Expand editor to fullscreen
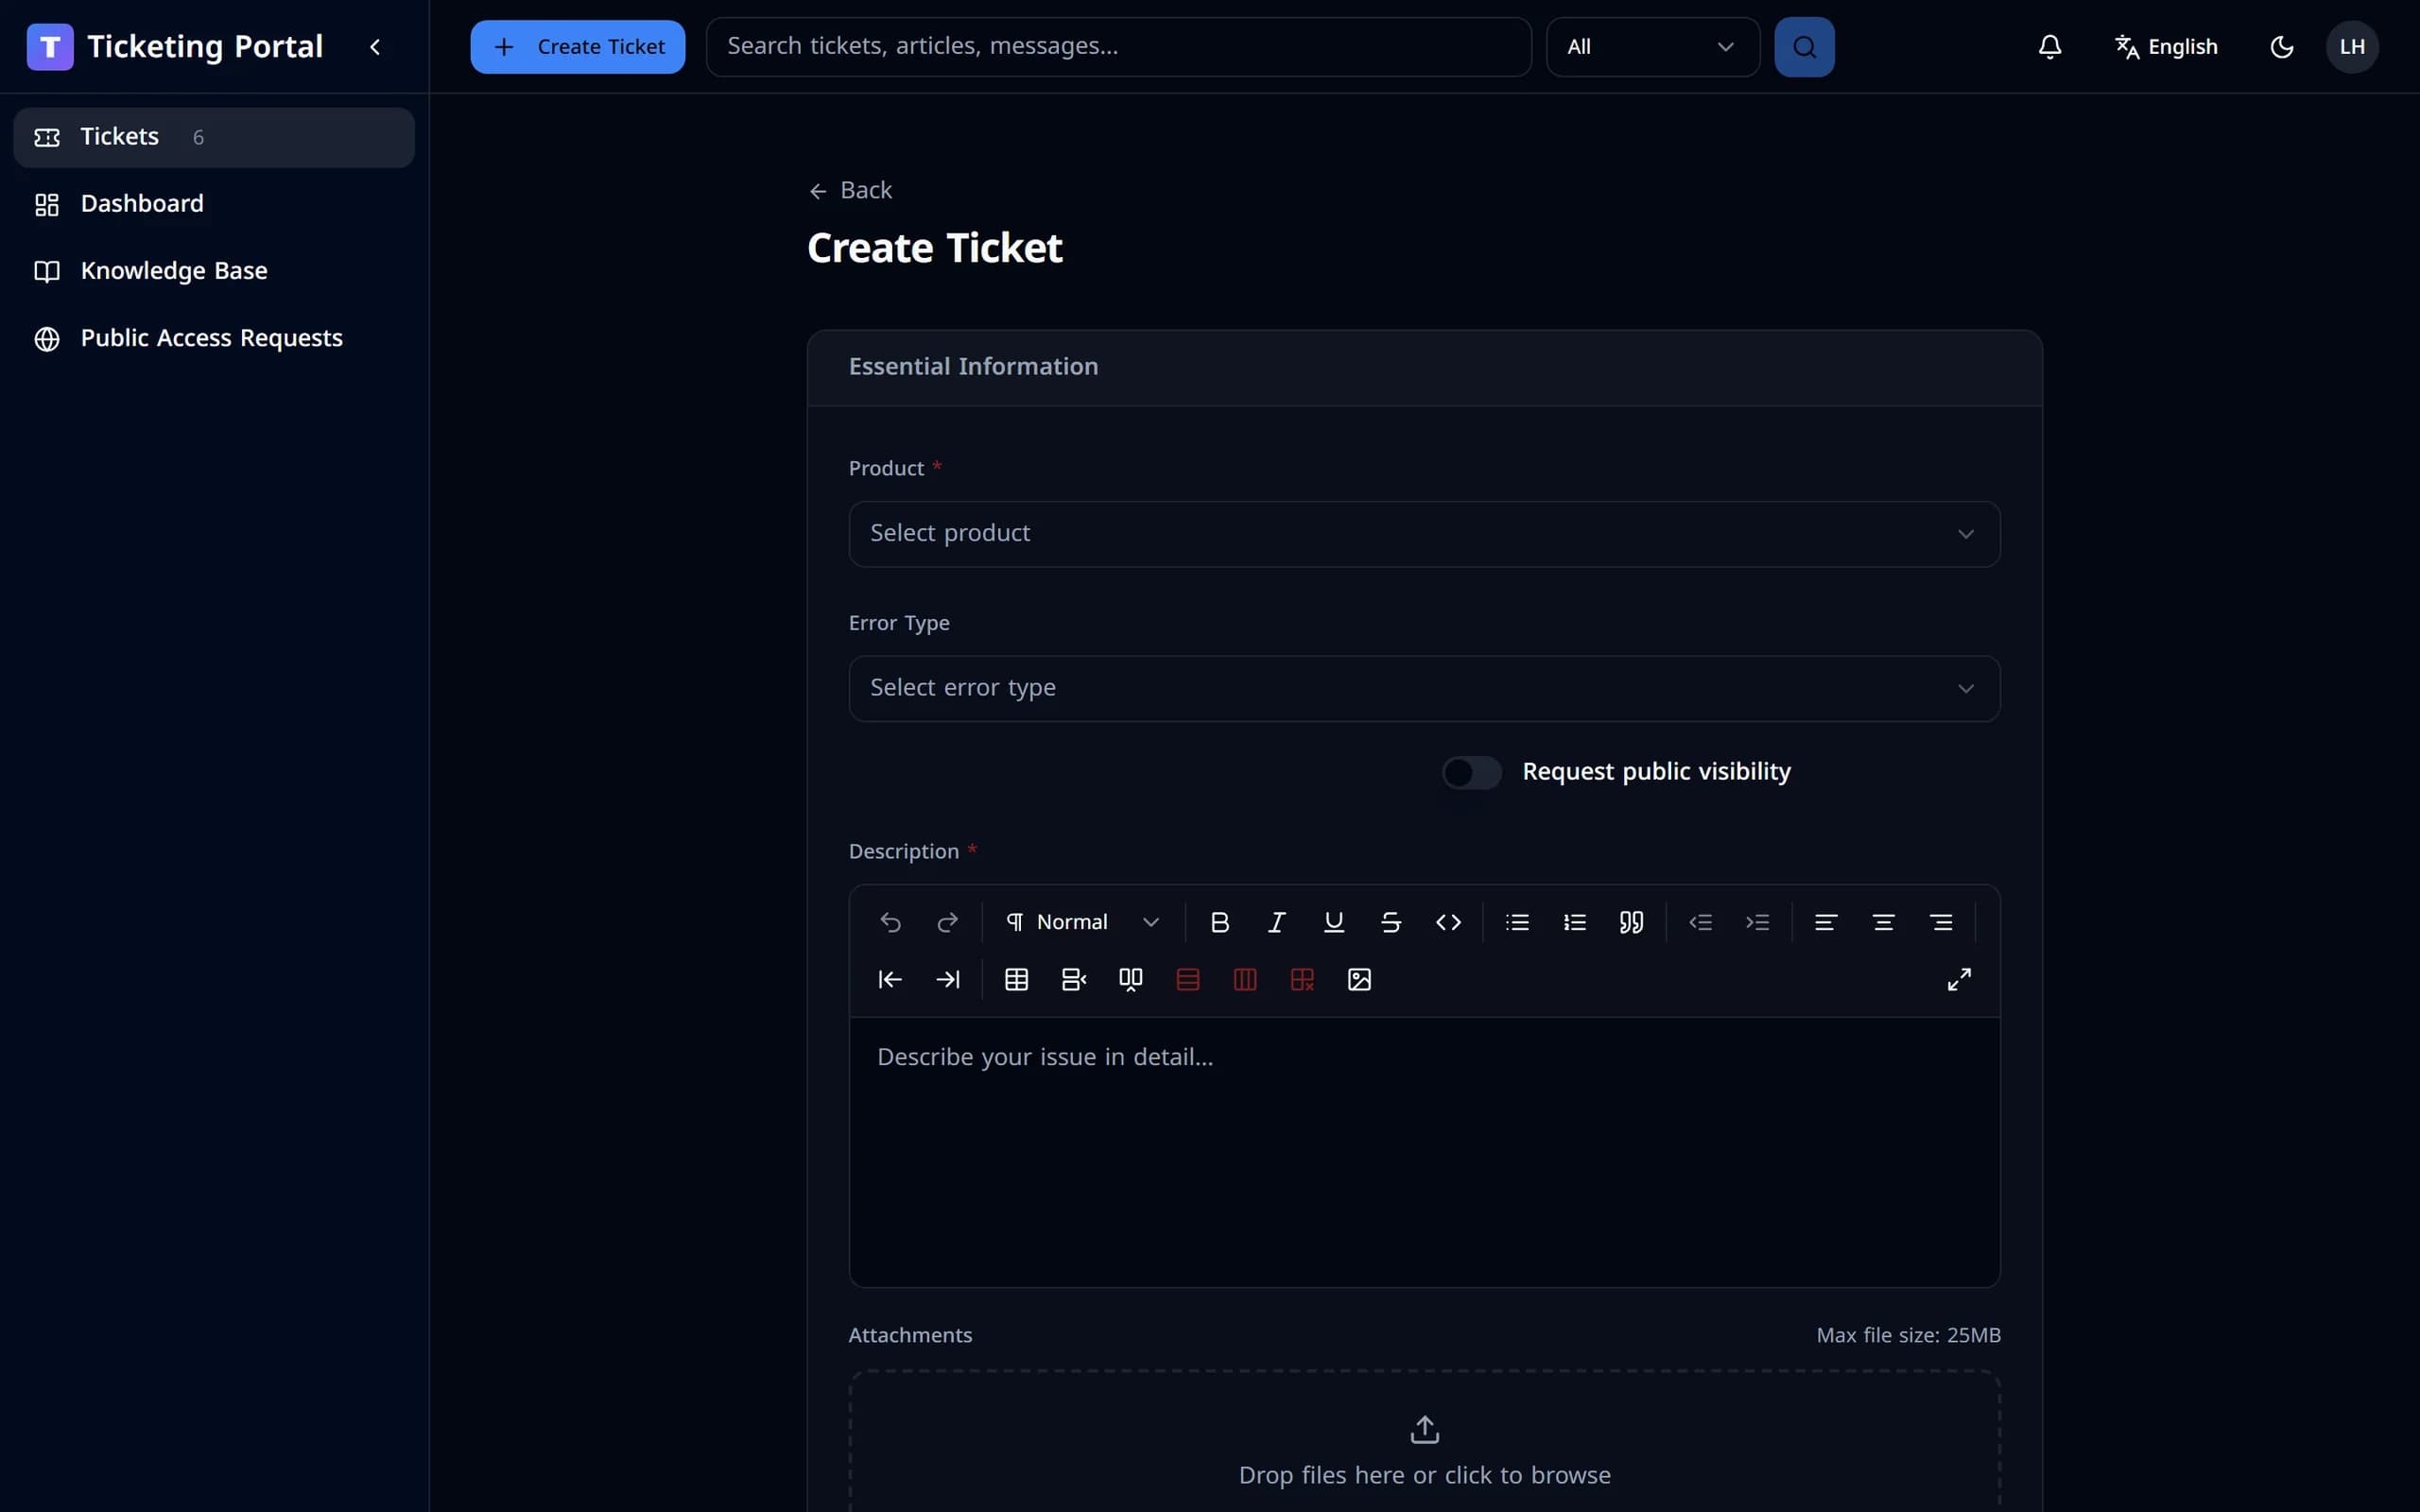 coord(1959,979)
